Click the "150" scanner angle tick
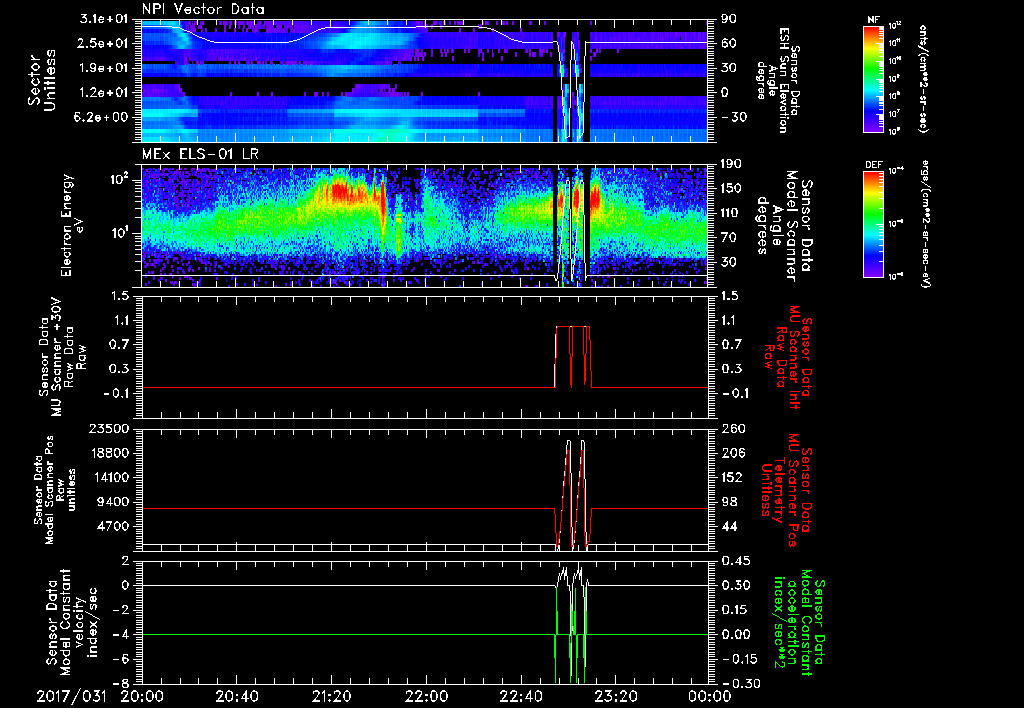The height and width of the screenshot is (708, 1024). click(731, 189)
